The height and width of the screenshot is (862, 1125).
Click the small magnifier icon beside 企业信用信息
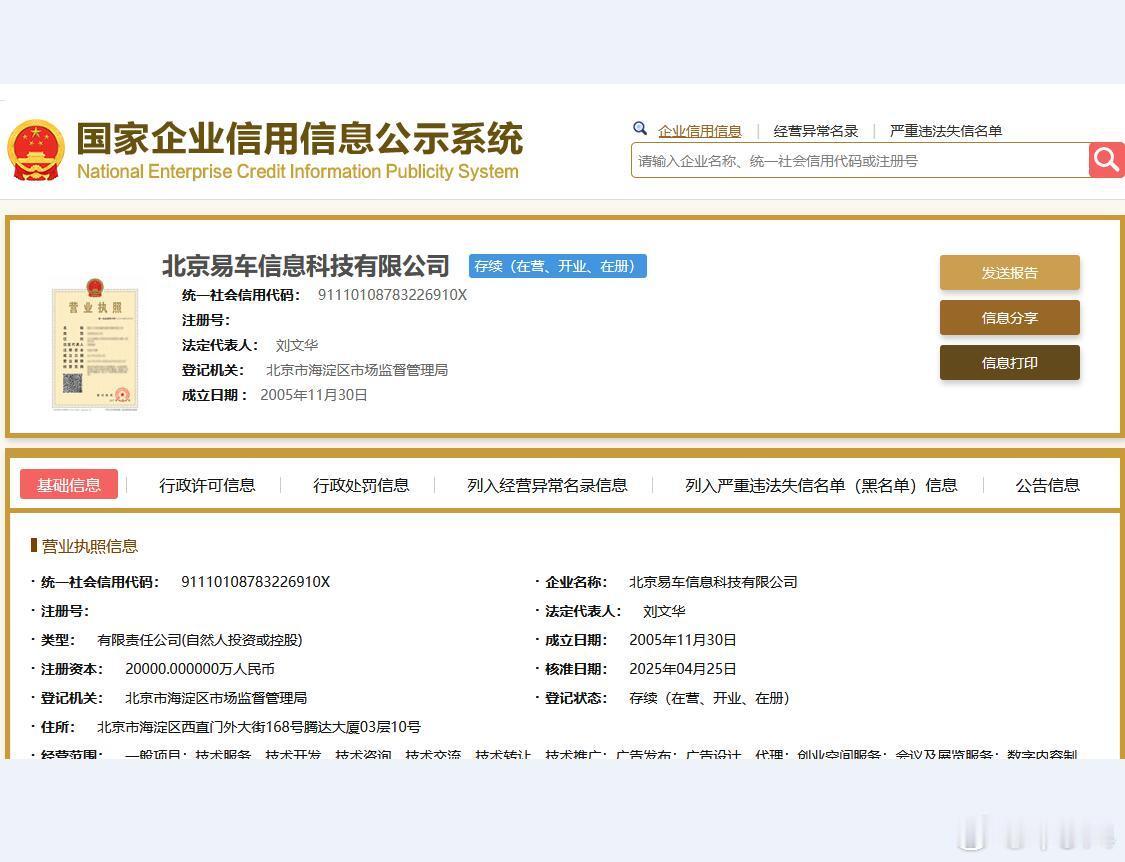(640, 129)
